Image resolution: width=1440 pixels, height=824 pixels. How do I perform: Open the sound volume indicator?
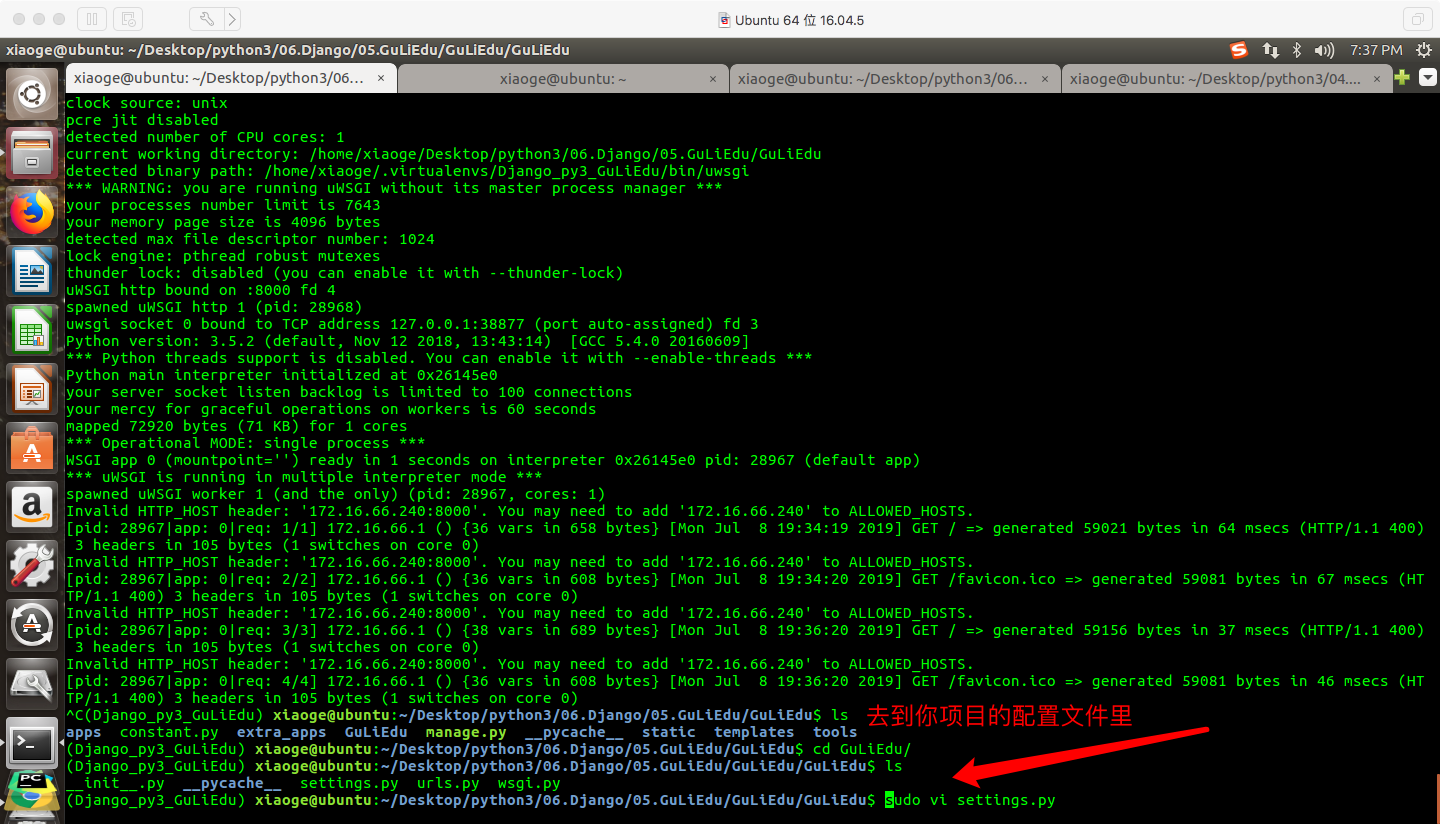click(x=1324, y=50)
